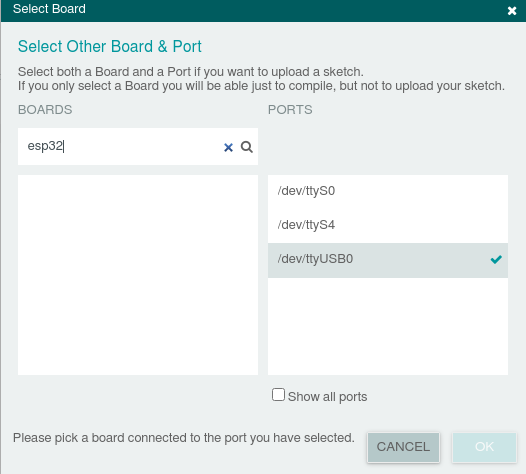Select the /dev/ttyUSB0 port row
Screen dimensions: 526x474
point(388,260)
